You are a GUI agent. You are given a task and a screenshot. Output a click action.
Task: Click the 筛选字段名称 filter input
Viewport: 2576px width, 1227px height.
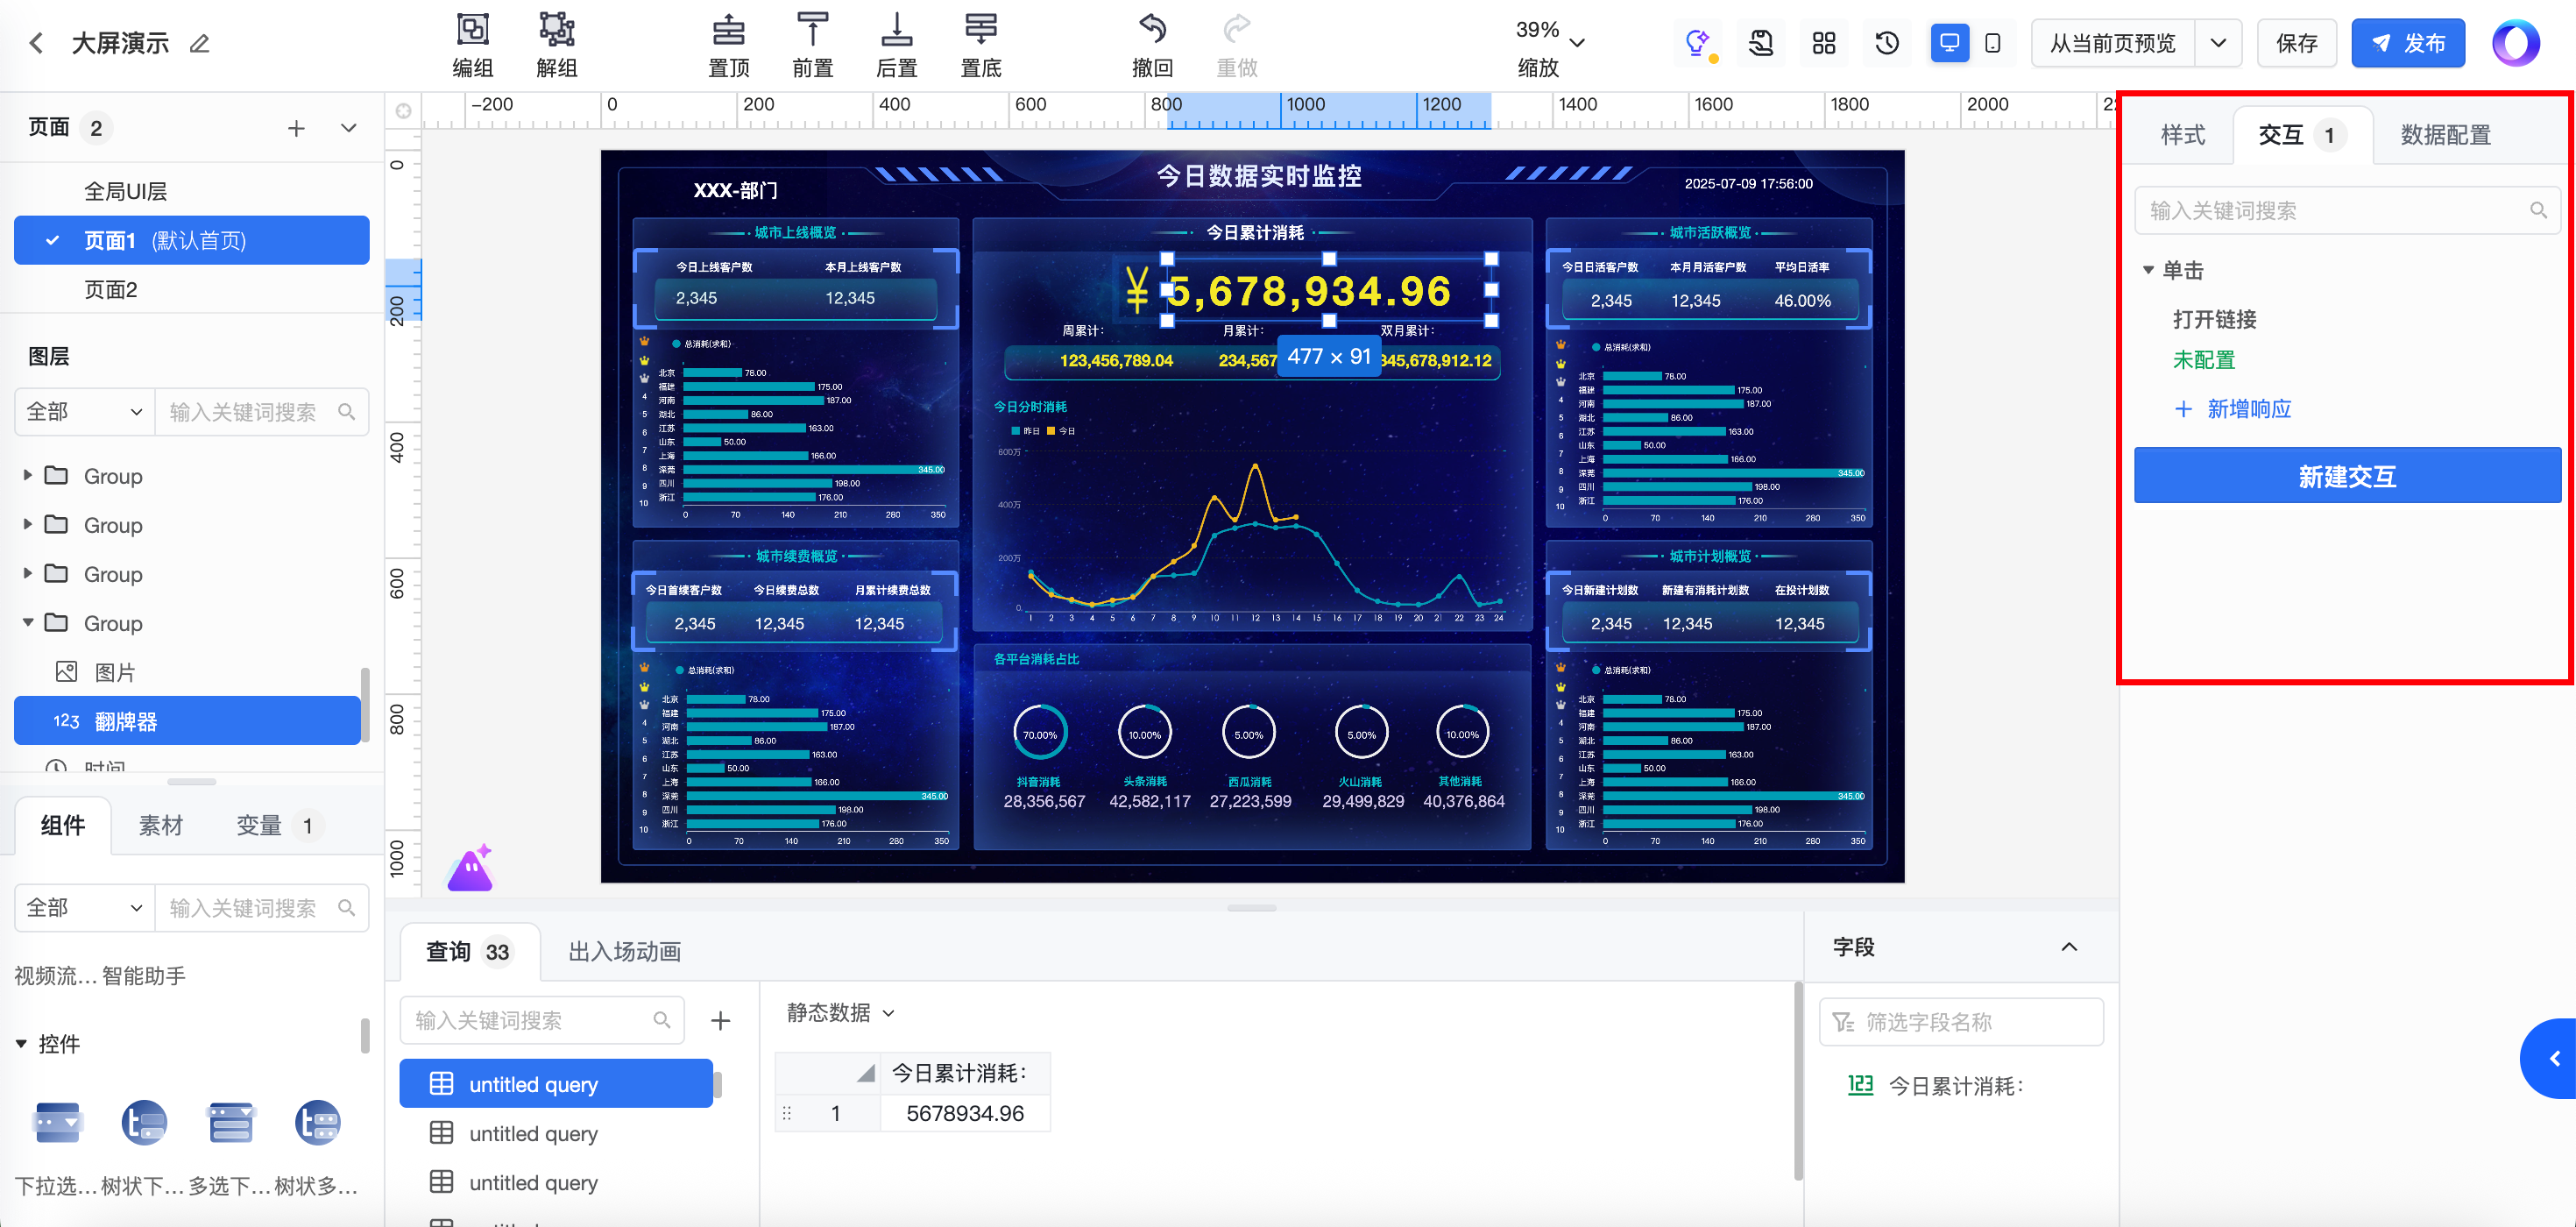[x=1960, y=1022]
